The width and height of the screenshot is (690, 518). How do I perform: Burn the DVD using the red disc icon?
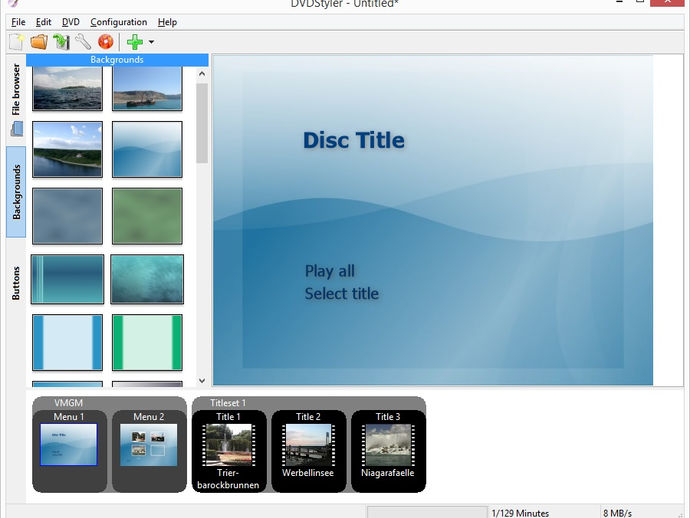click(x=106, y=42)
